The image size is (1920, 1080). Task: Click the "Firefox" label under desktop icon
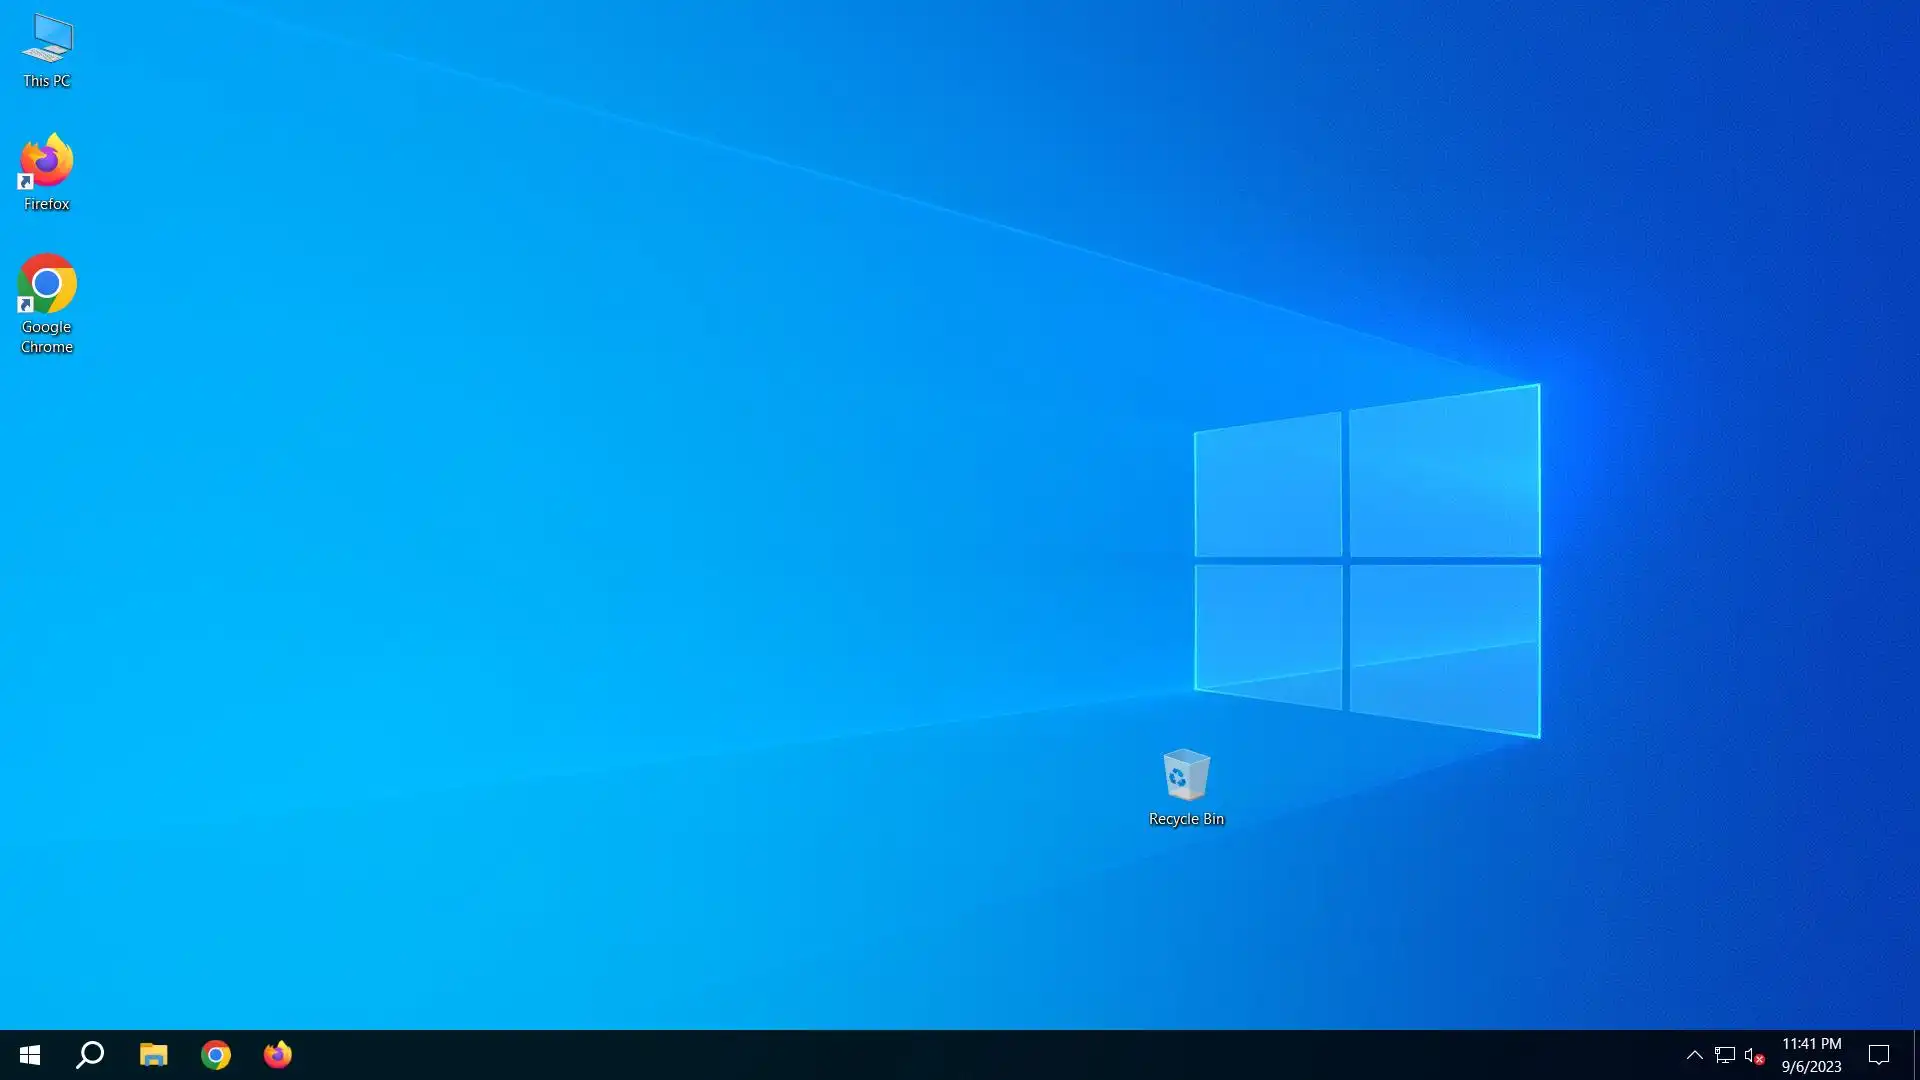pyautogui.click(x=47, y=204)
